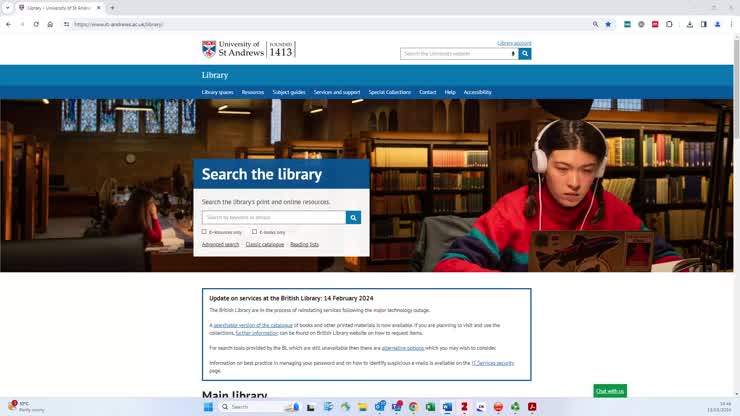
Task: Open Excel from the taskbar
Action: [430, 407]
